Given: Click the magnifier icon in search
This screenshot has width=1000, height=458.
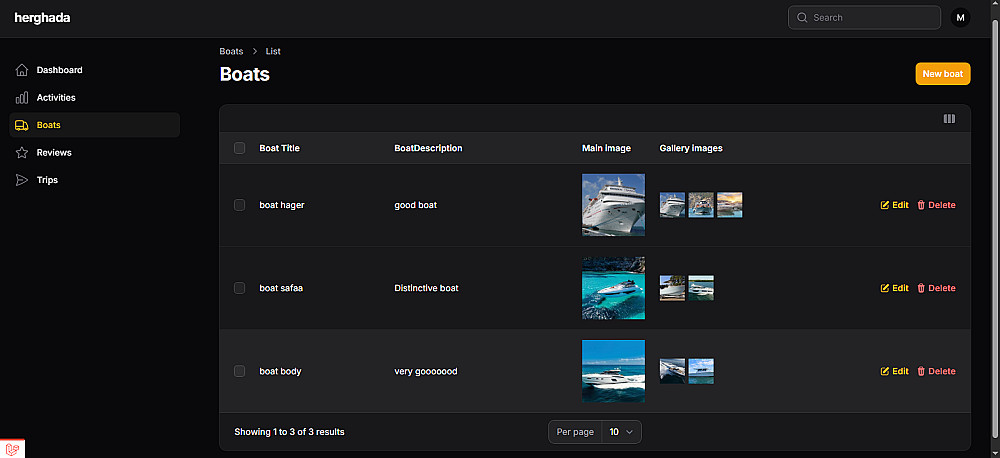Looking at the screenshot, I should click(x=802, y=18).
